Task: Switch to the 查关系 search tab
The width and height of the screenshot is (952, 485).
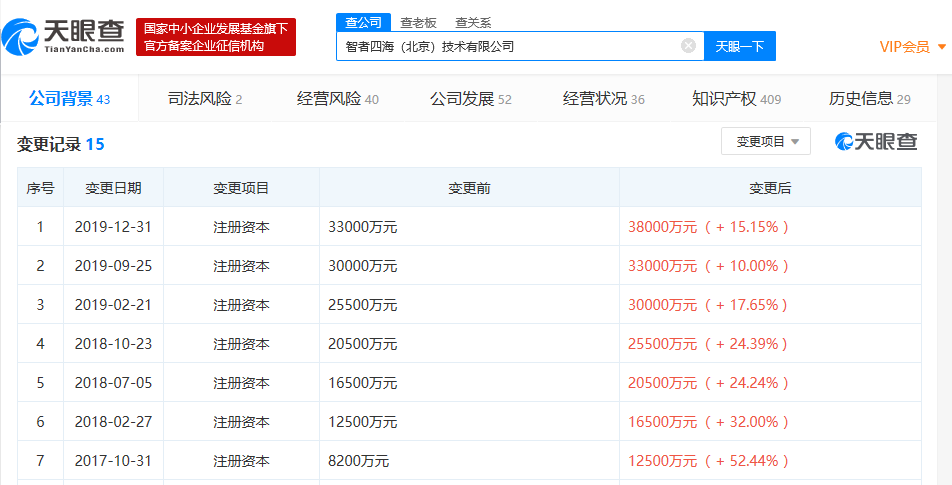Action: 473,22
